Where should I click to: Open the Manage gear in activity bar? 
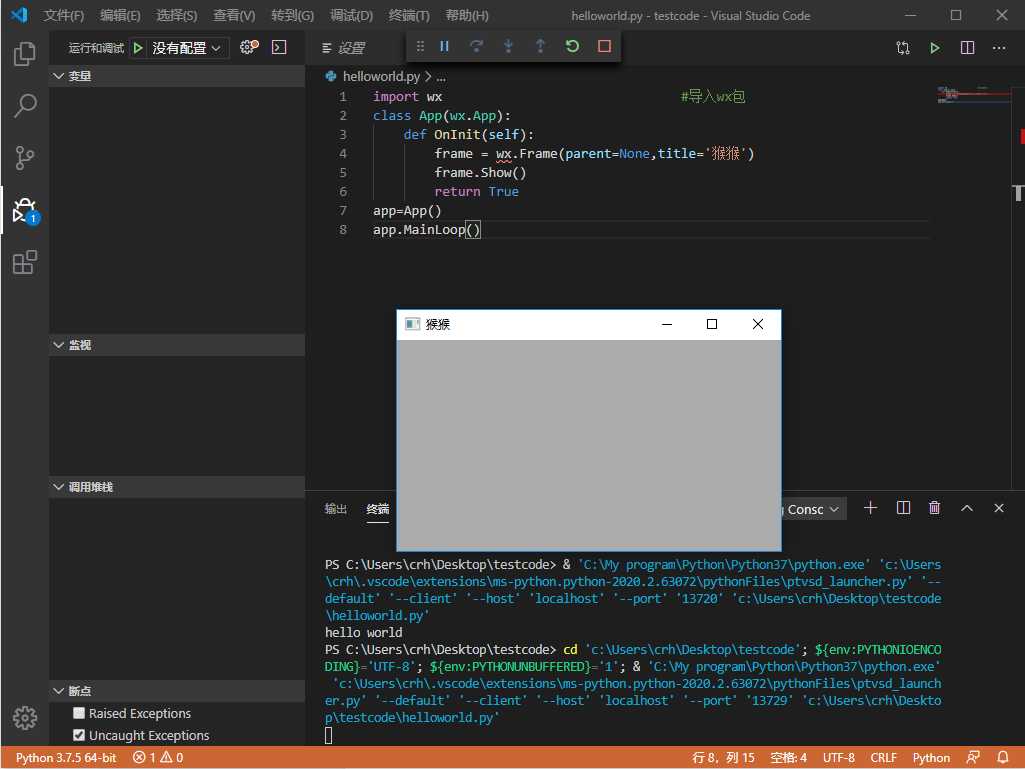pos(24,717)
